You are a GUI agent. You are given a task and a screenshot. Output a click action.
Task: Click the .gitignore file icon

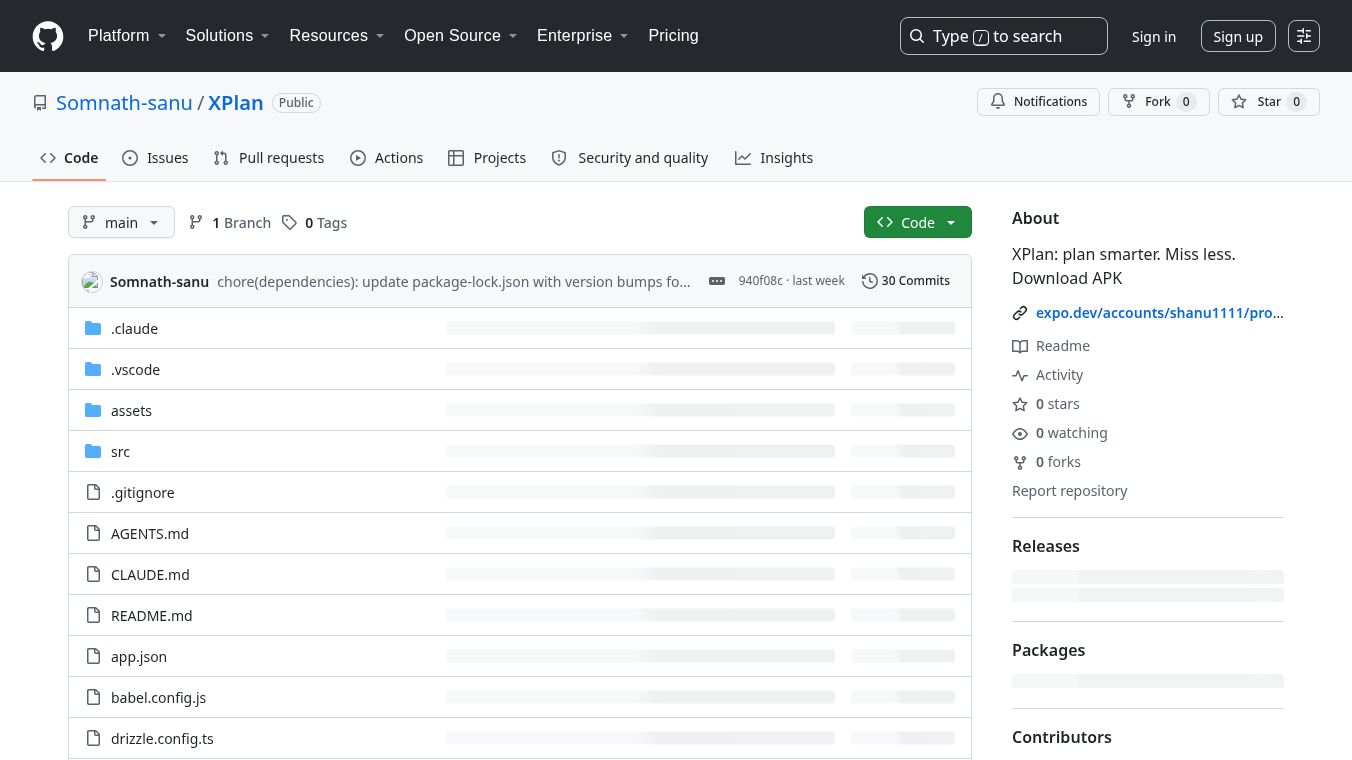93,492
